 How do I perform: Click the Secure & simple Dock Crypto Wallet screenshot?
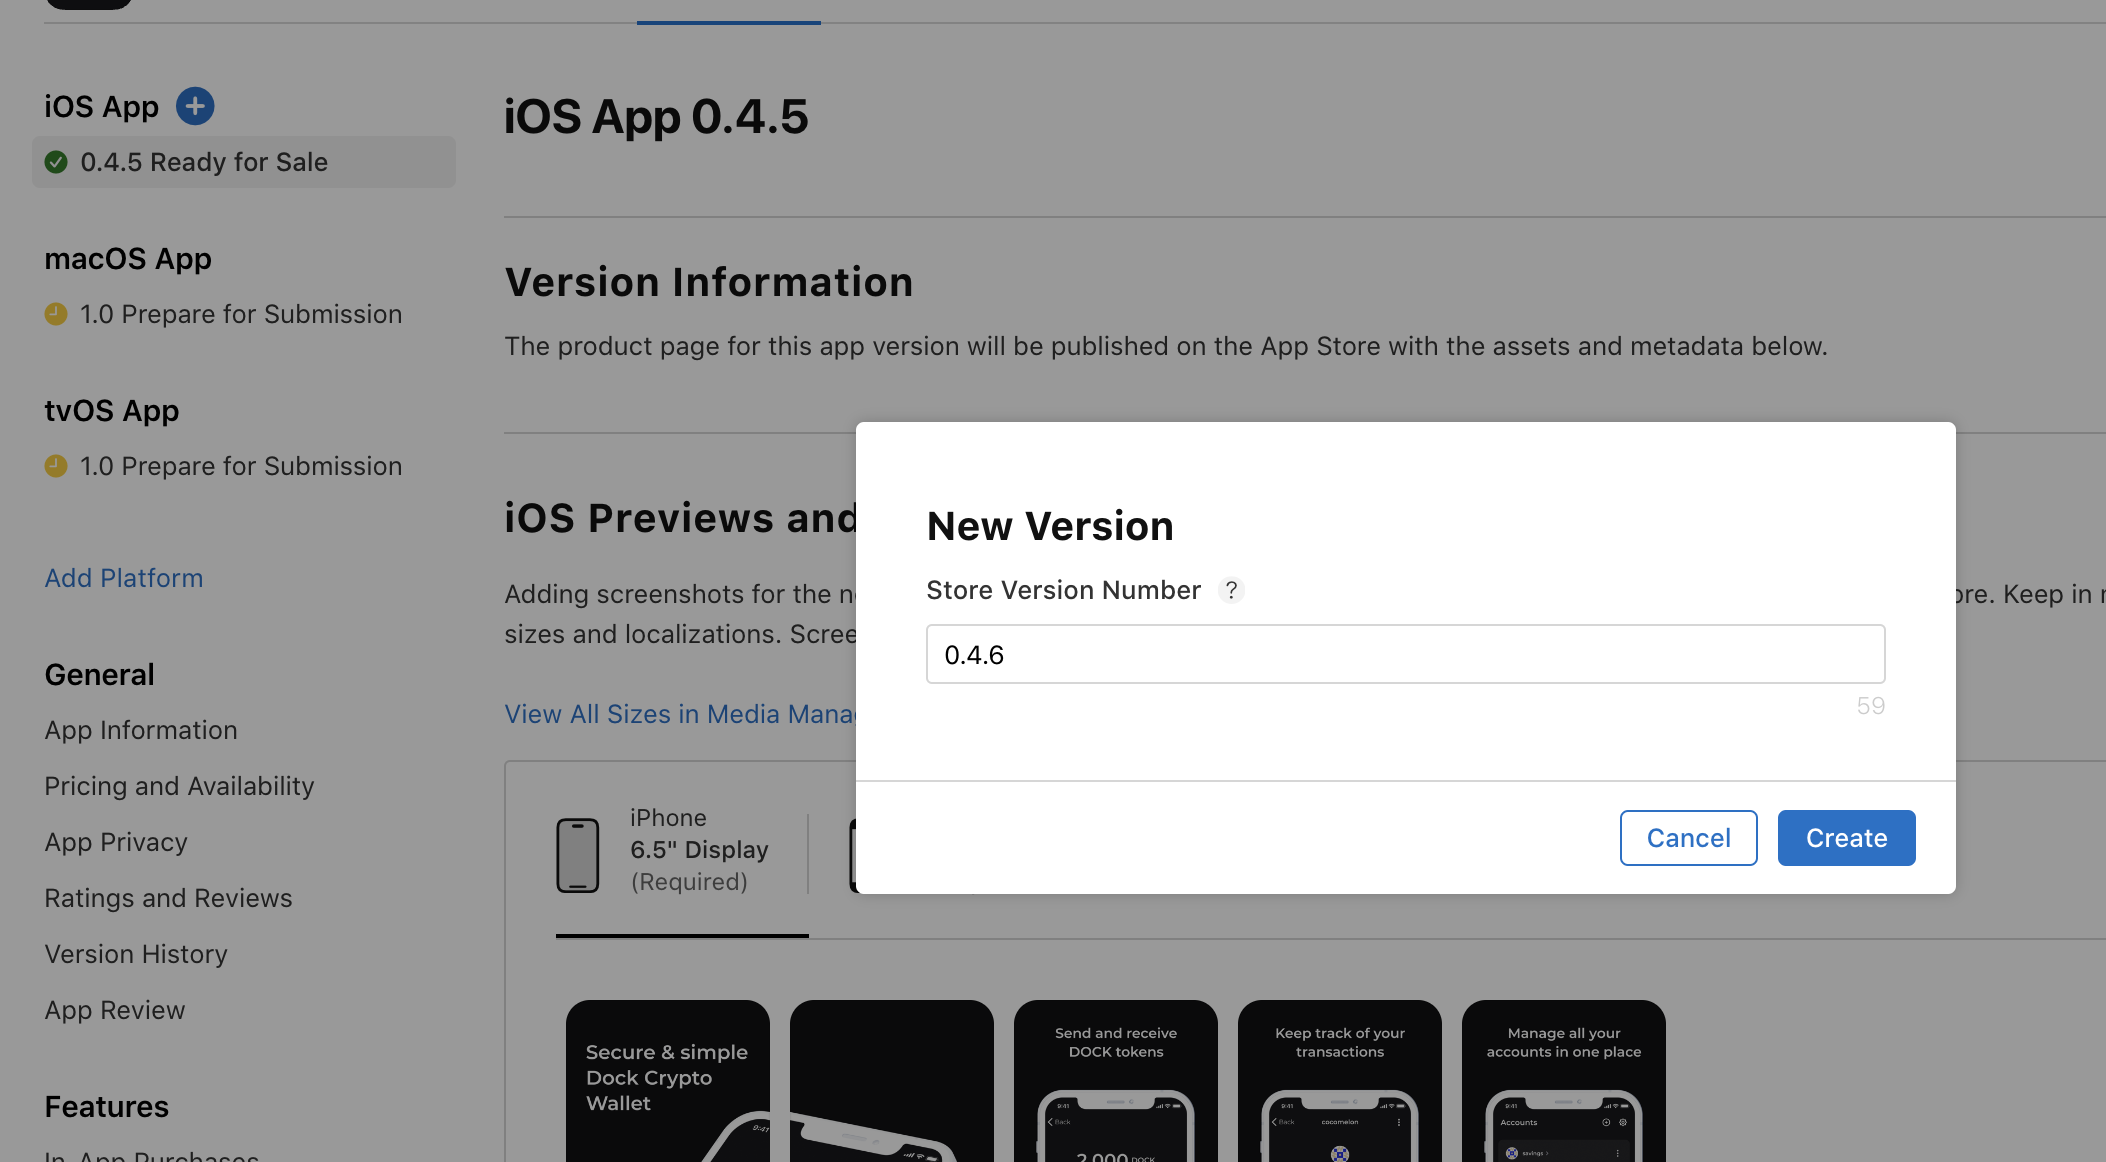pyautogui.click(x=668, y=1081)
